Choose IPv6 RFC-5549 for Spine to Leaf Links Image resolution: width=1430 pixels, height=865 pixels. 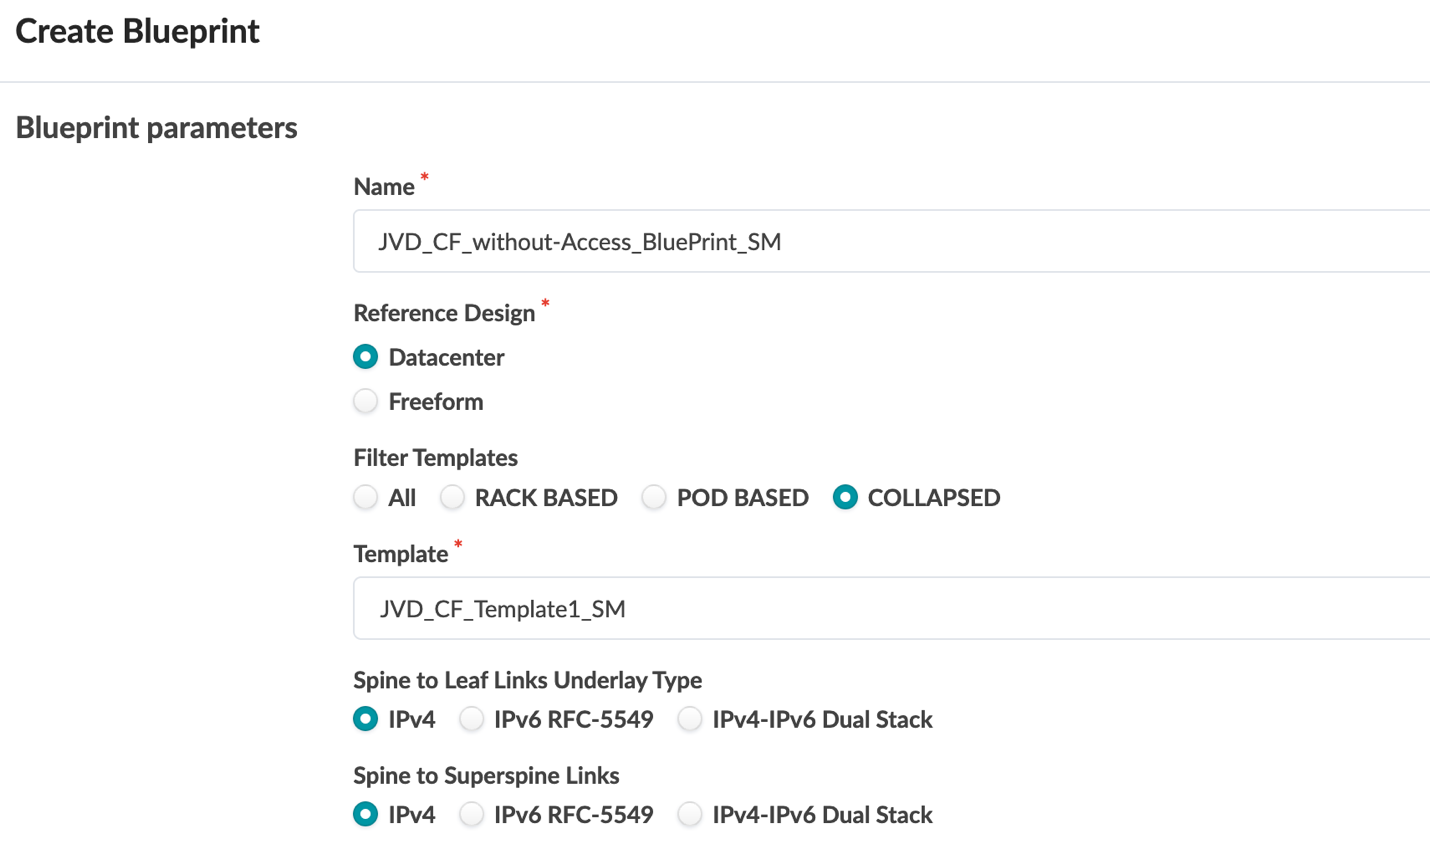click(x=471, y=719)
